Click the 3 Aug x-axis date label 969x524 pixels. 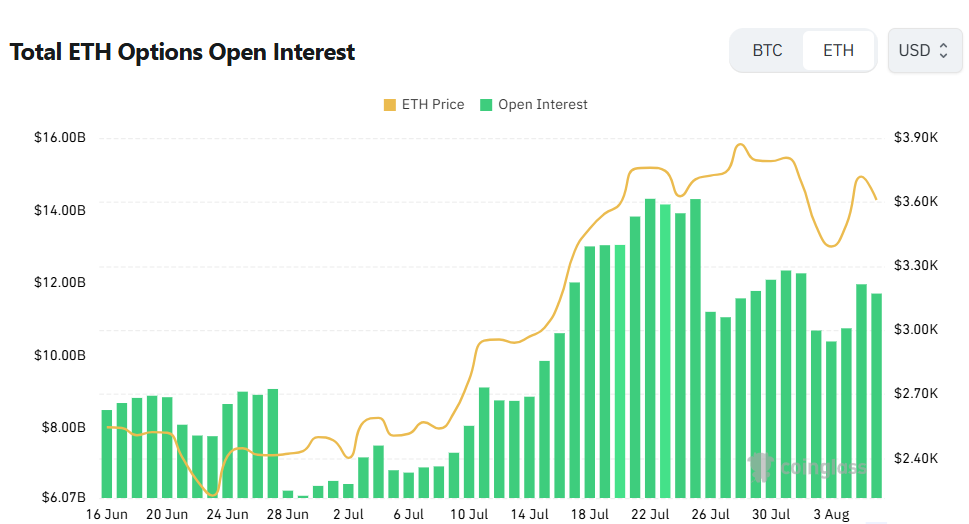point(831,514)
